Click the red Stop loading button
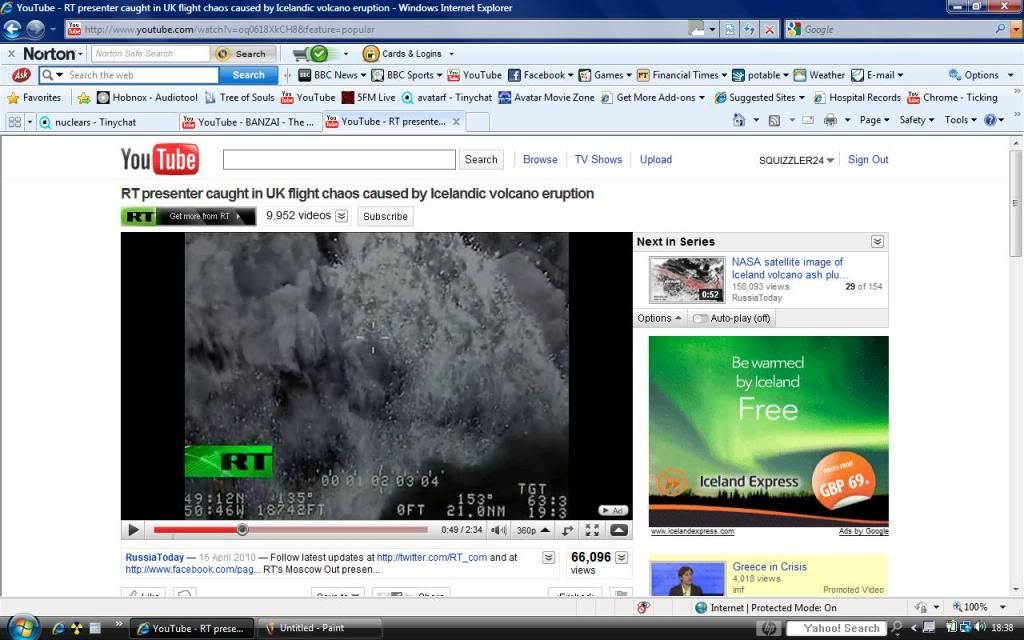 coord(769,29)
